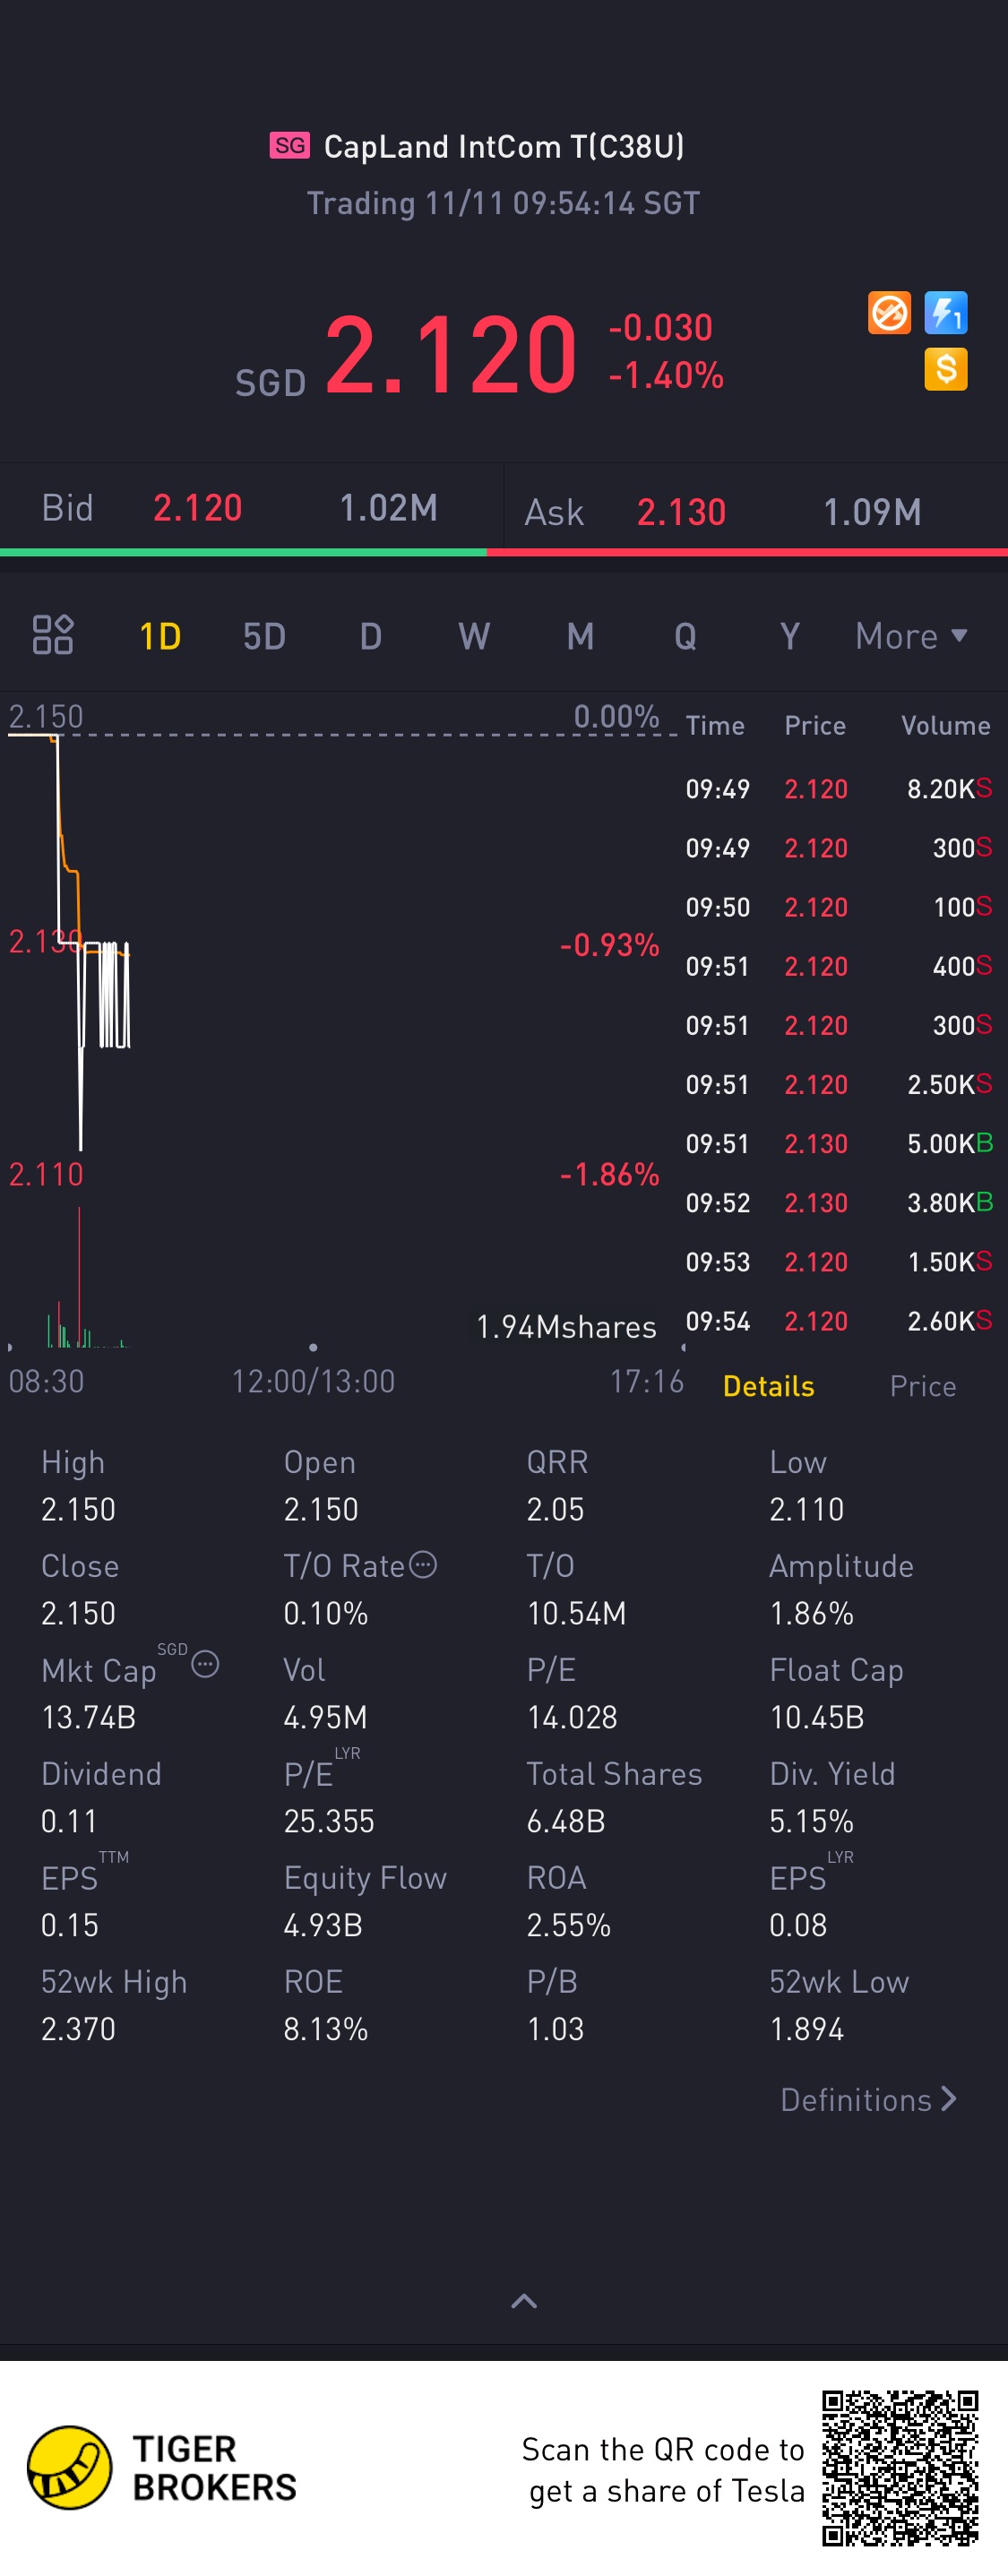This screenshot has height=2576, width=1008.
Task: Open the Mkt Cap currency options icon
Action: tap(205, 1664)
